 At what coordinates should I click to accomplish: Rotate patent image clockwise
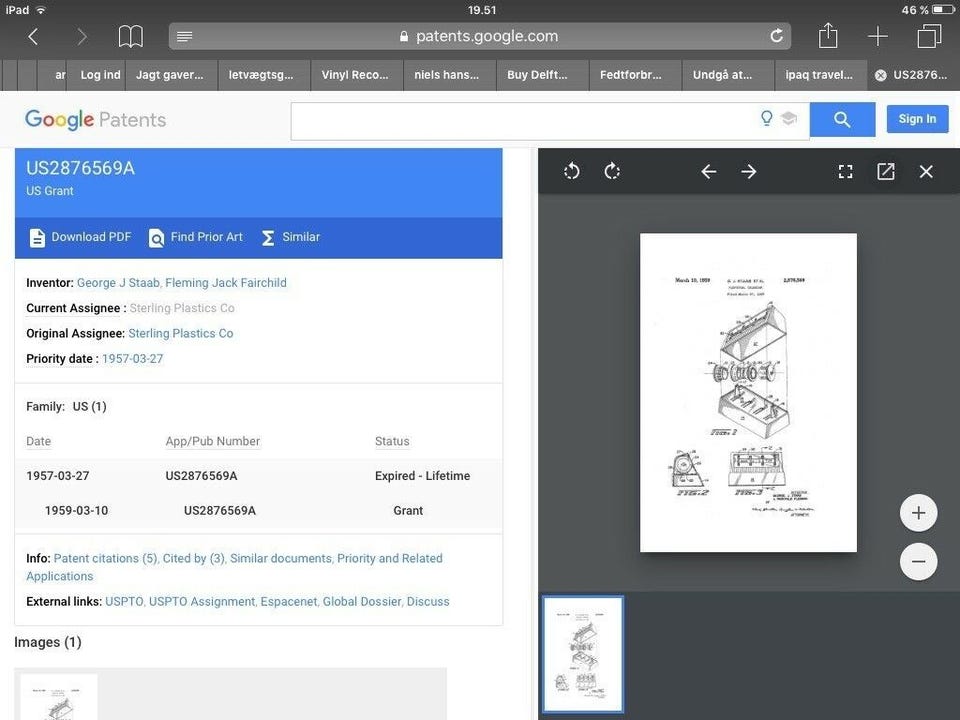click(612, 171)
